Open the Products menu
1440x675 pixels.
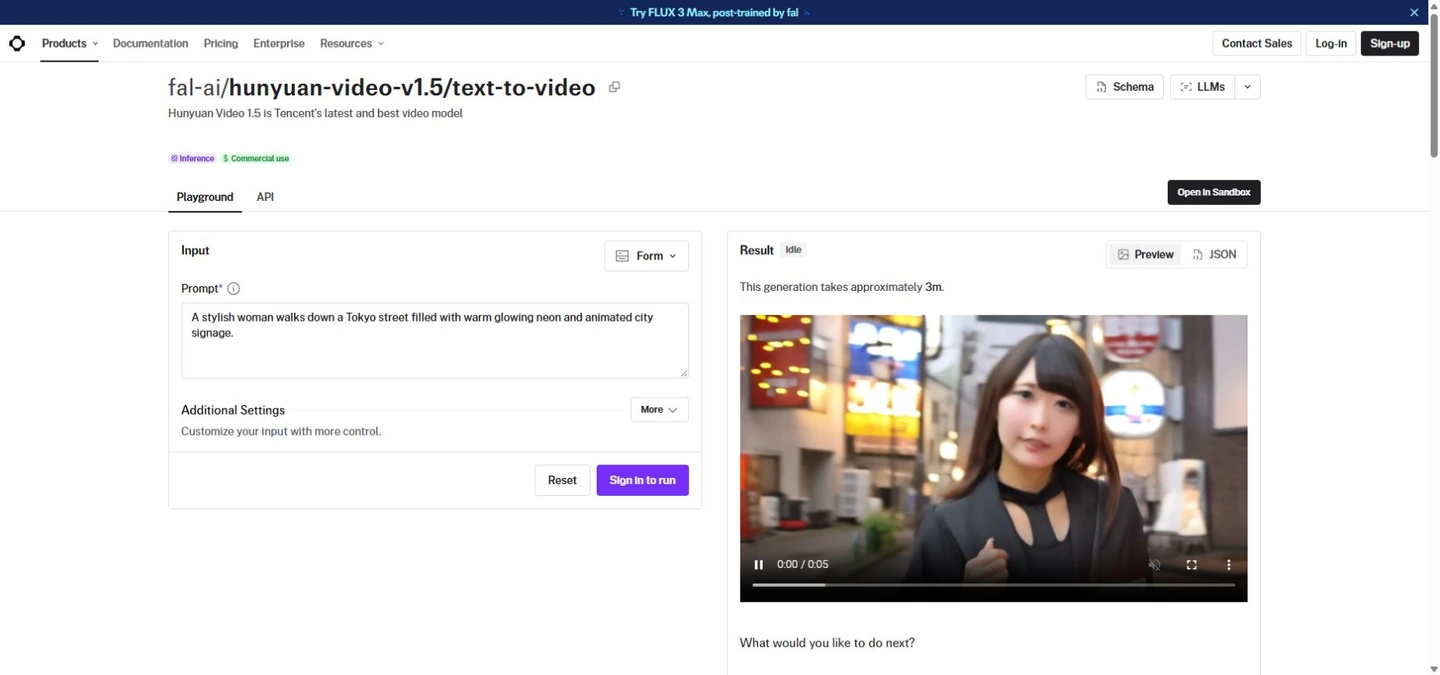click(x=70, y=43)
